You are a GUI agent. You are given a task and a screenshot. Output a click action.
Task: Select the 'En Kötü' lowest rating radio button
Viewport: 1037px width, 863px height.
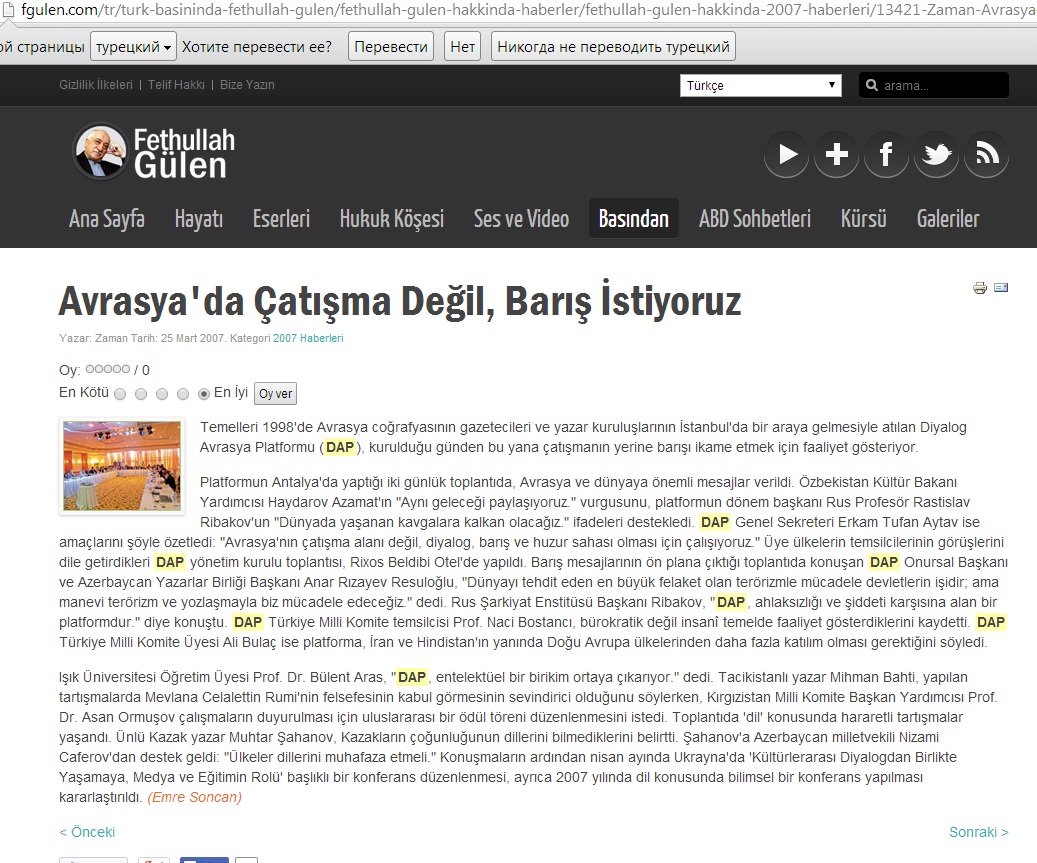click(x=120, y=394)
